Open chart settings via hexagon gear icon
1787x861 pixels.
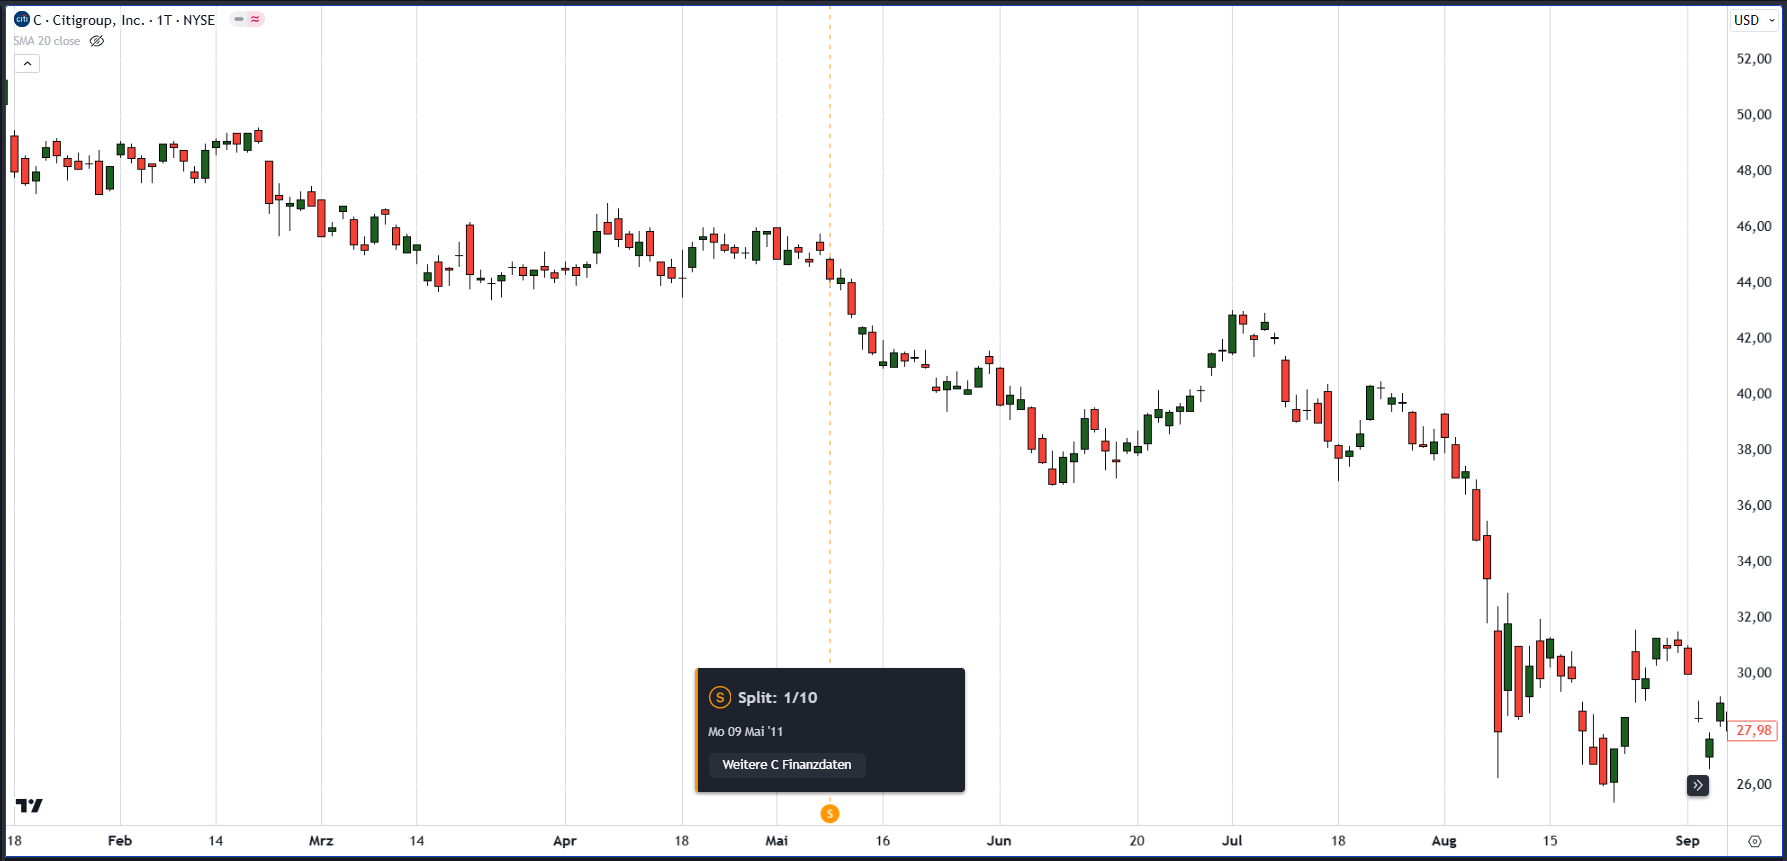pyautogui.click(x=1754, y=841)
